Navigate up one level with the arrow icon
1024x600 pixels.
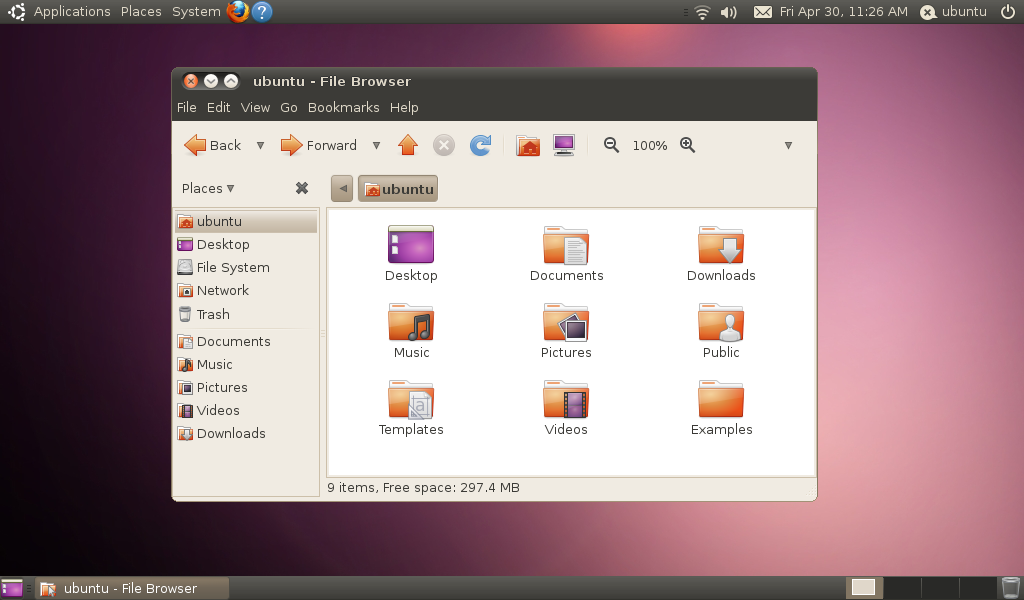(x=408, y=145)
